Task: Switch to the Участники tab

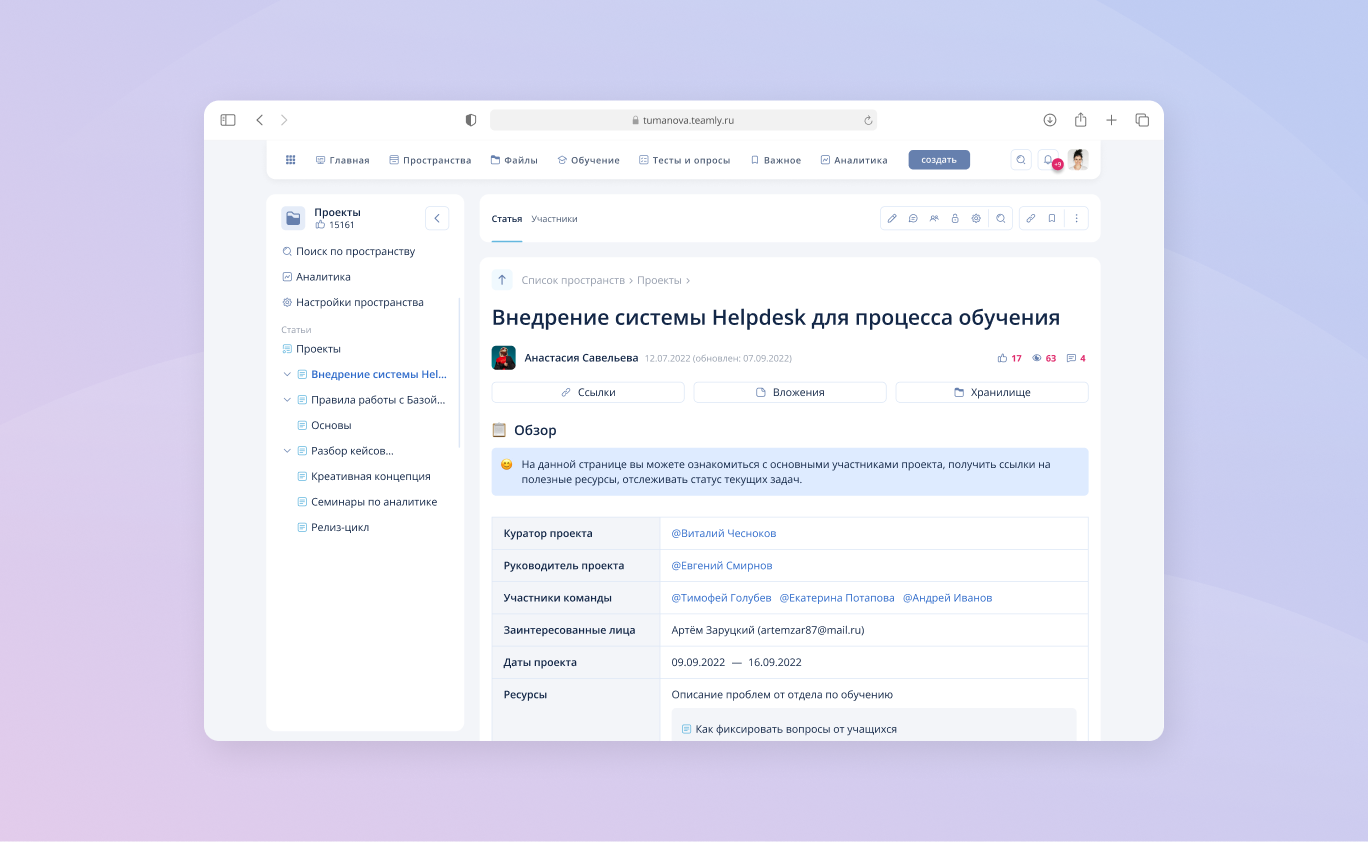Action: [554, 219]
